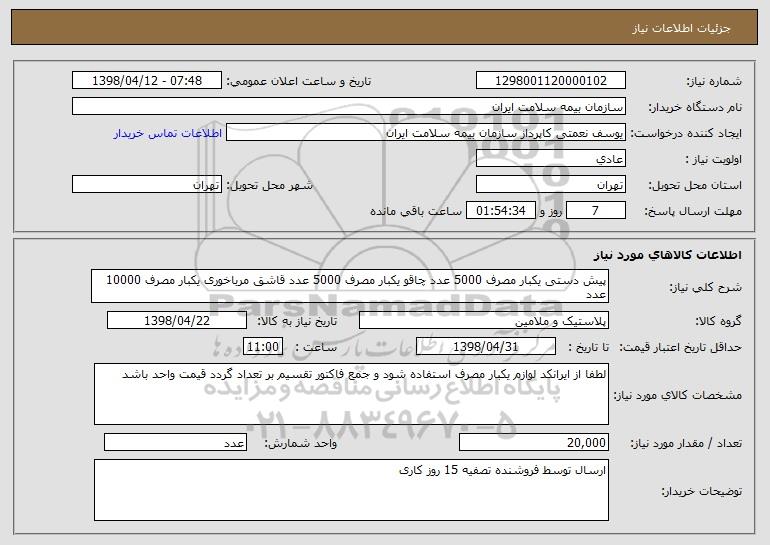This screenshot has width=770, height=545.
Task: Click the item specifications text area
Action: coord(351,394)
